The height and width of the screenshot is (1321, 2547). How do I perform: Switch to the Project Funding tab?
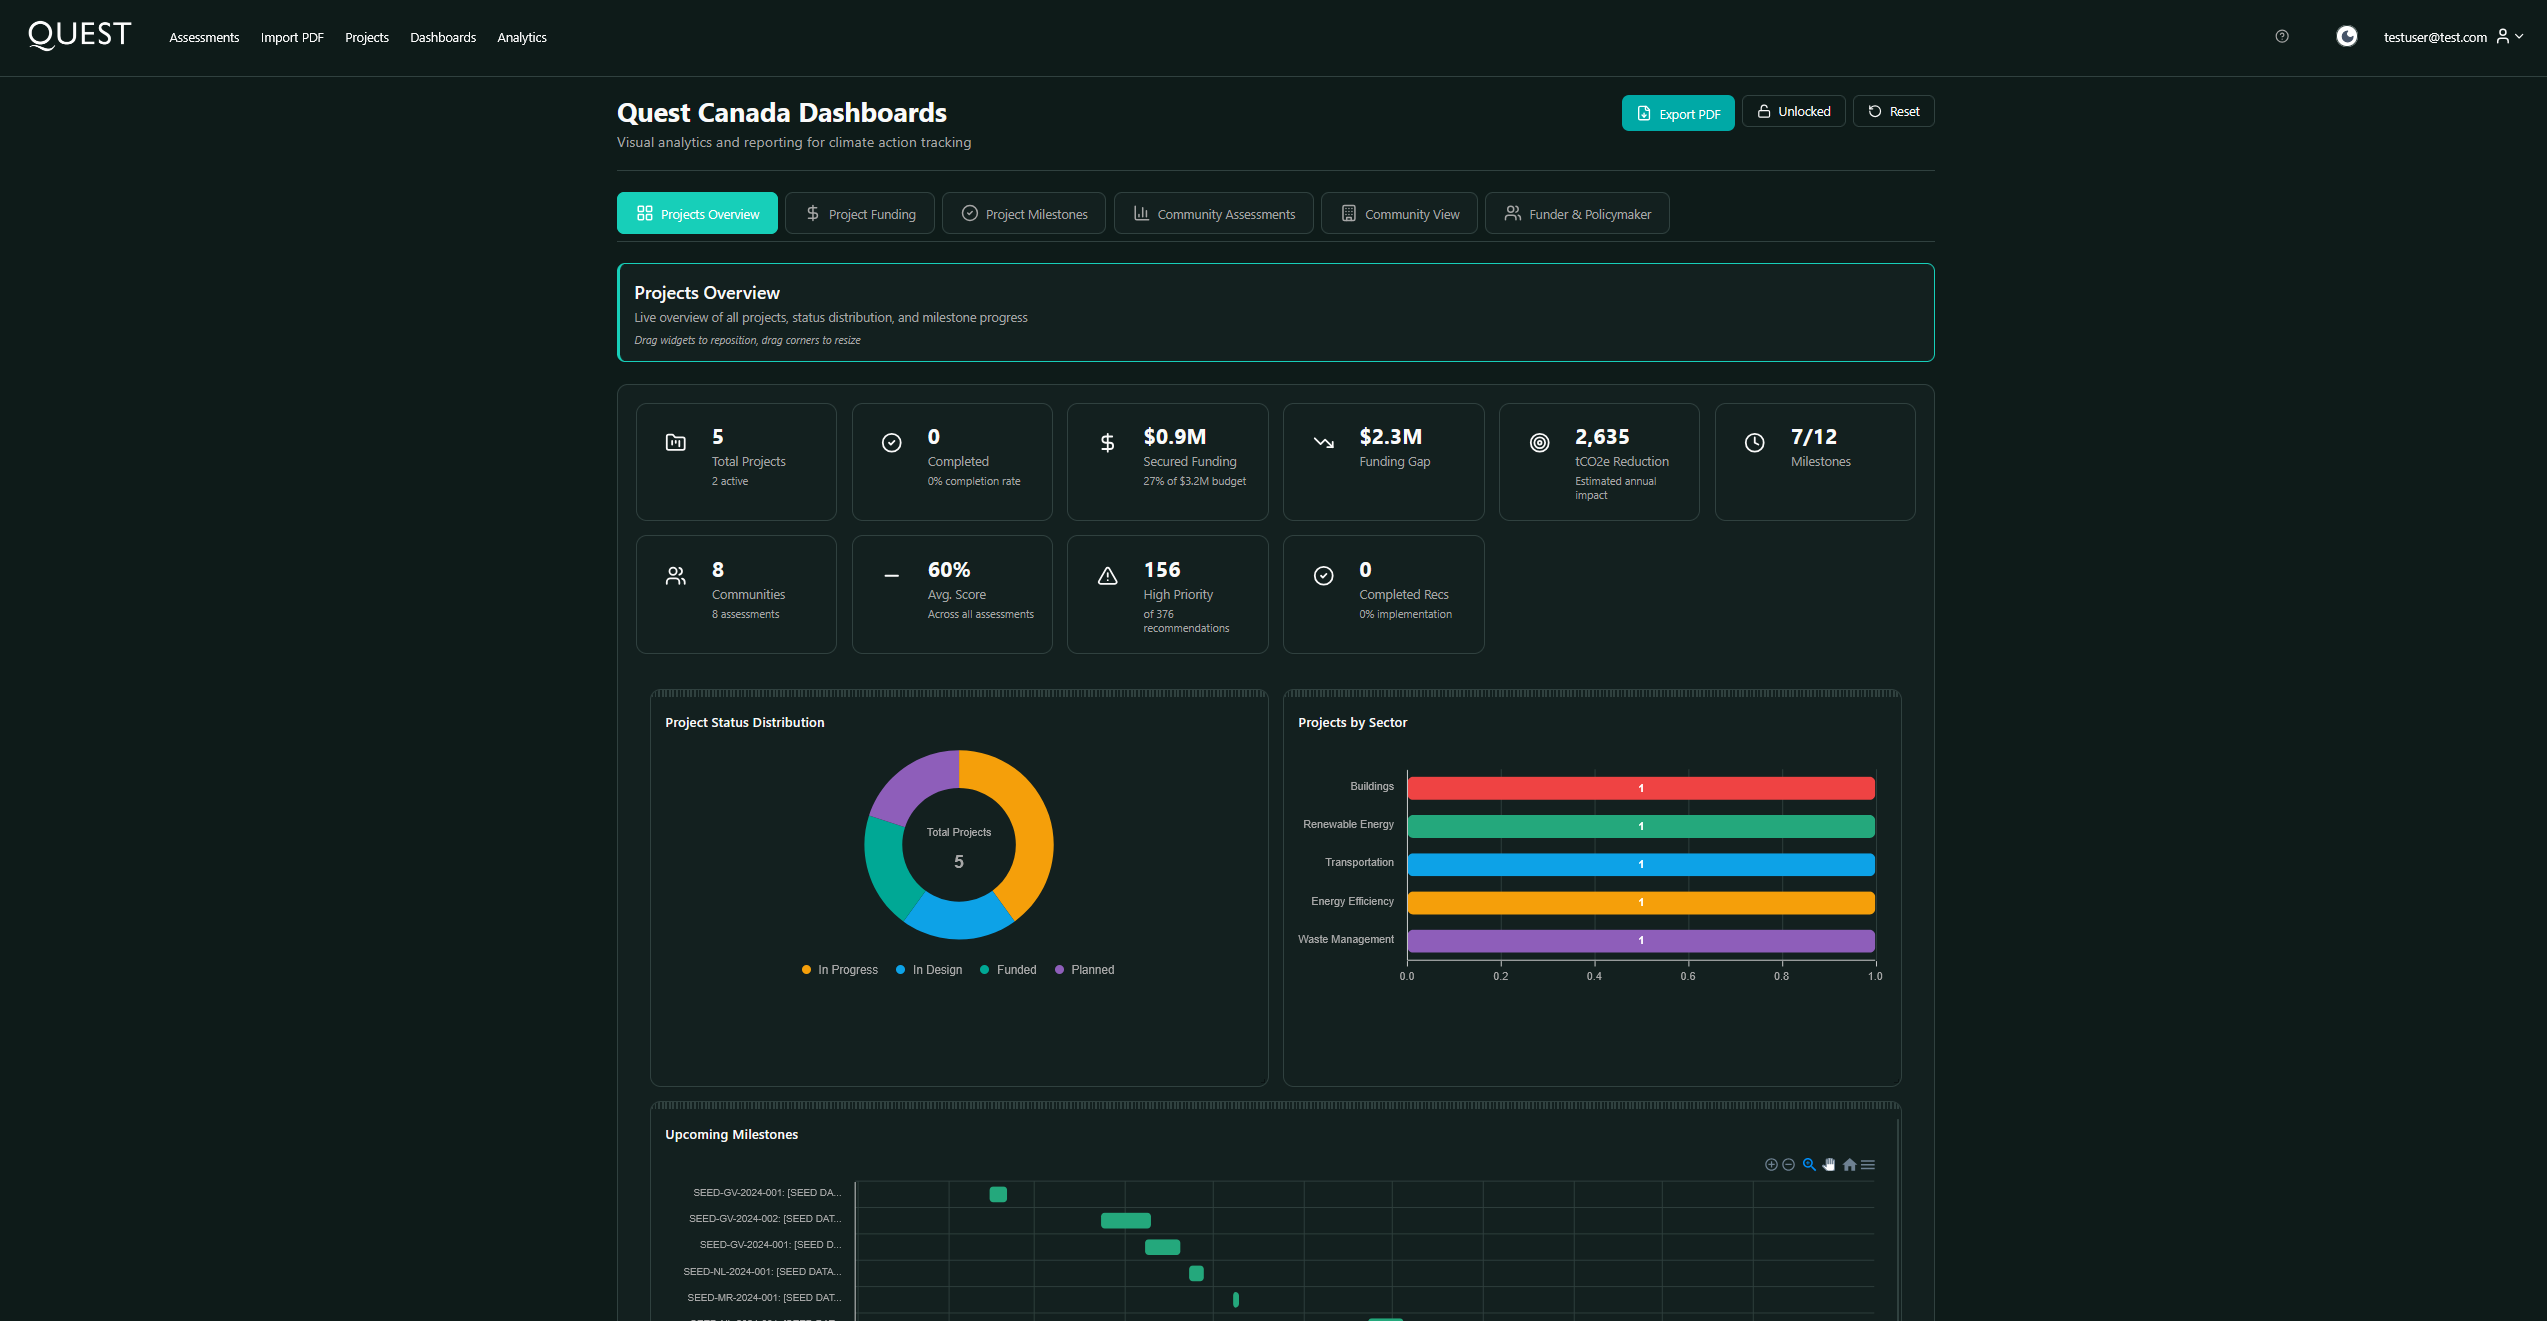[x=859, y=214]
